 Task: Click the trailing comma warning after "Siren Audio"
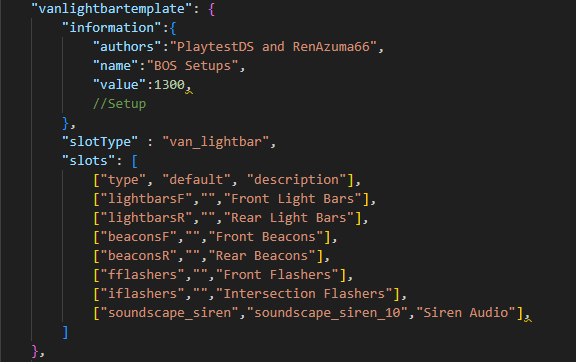[528, 318]
